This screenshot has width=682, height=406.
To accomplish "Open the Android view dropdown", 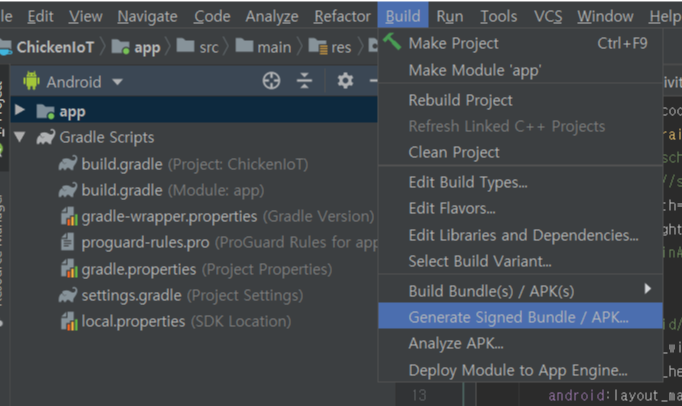I will pos(117,81).
